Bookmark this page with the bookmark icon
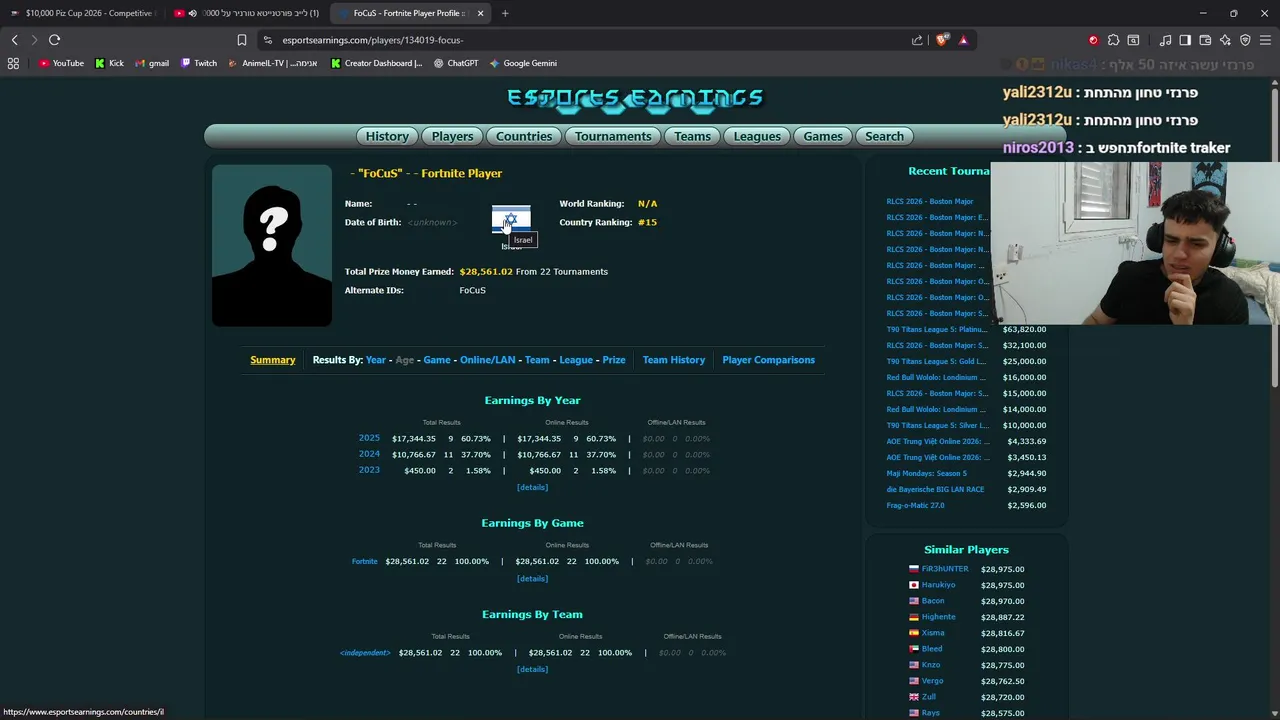This screenshot has height=720, width=1280. (241, 40)
